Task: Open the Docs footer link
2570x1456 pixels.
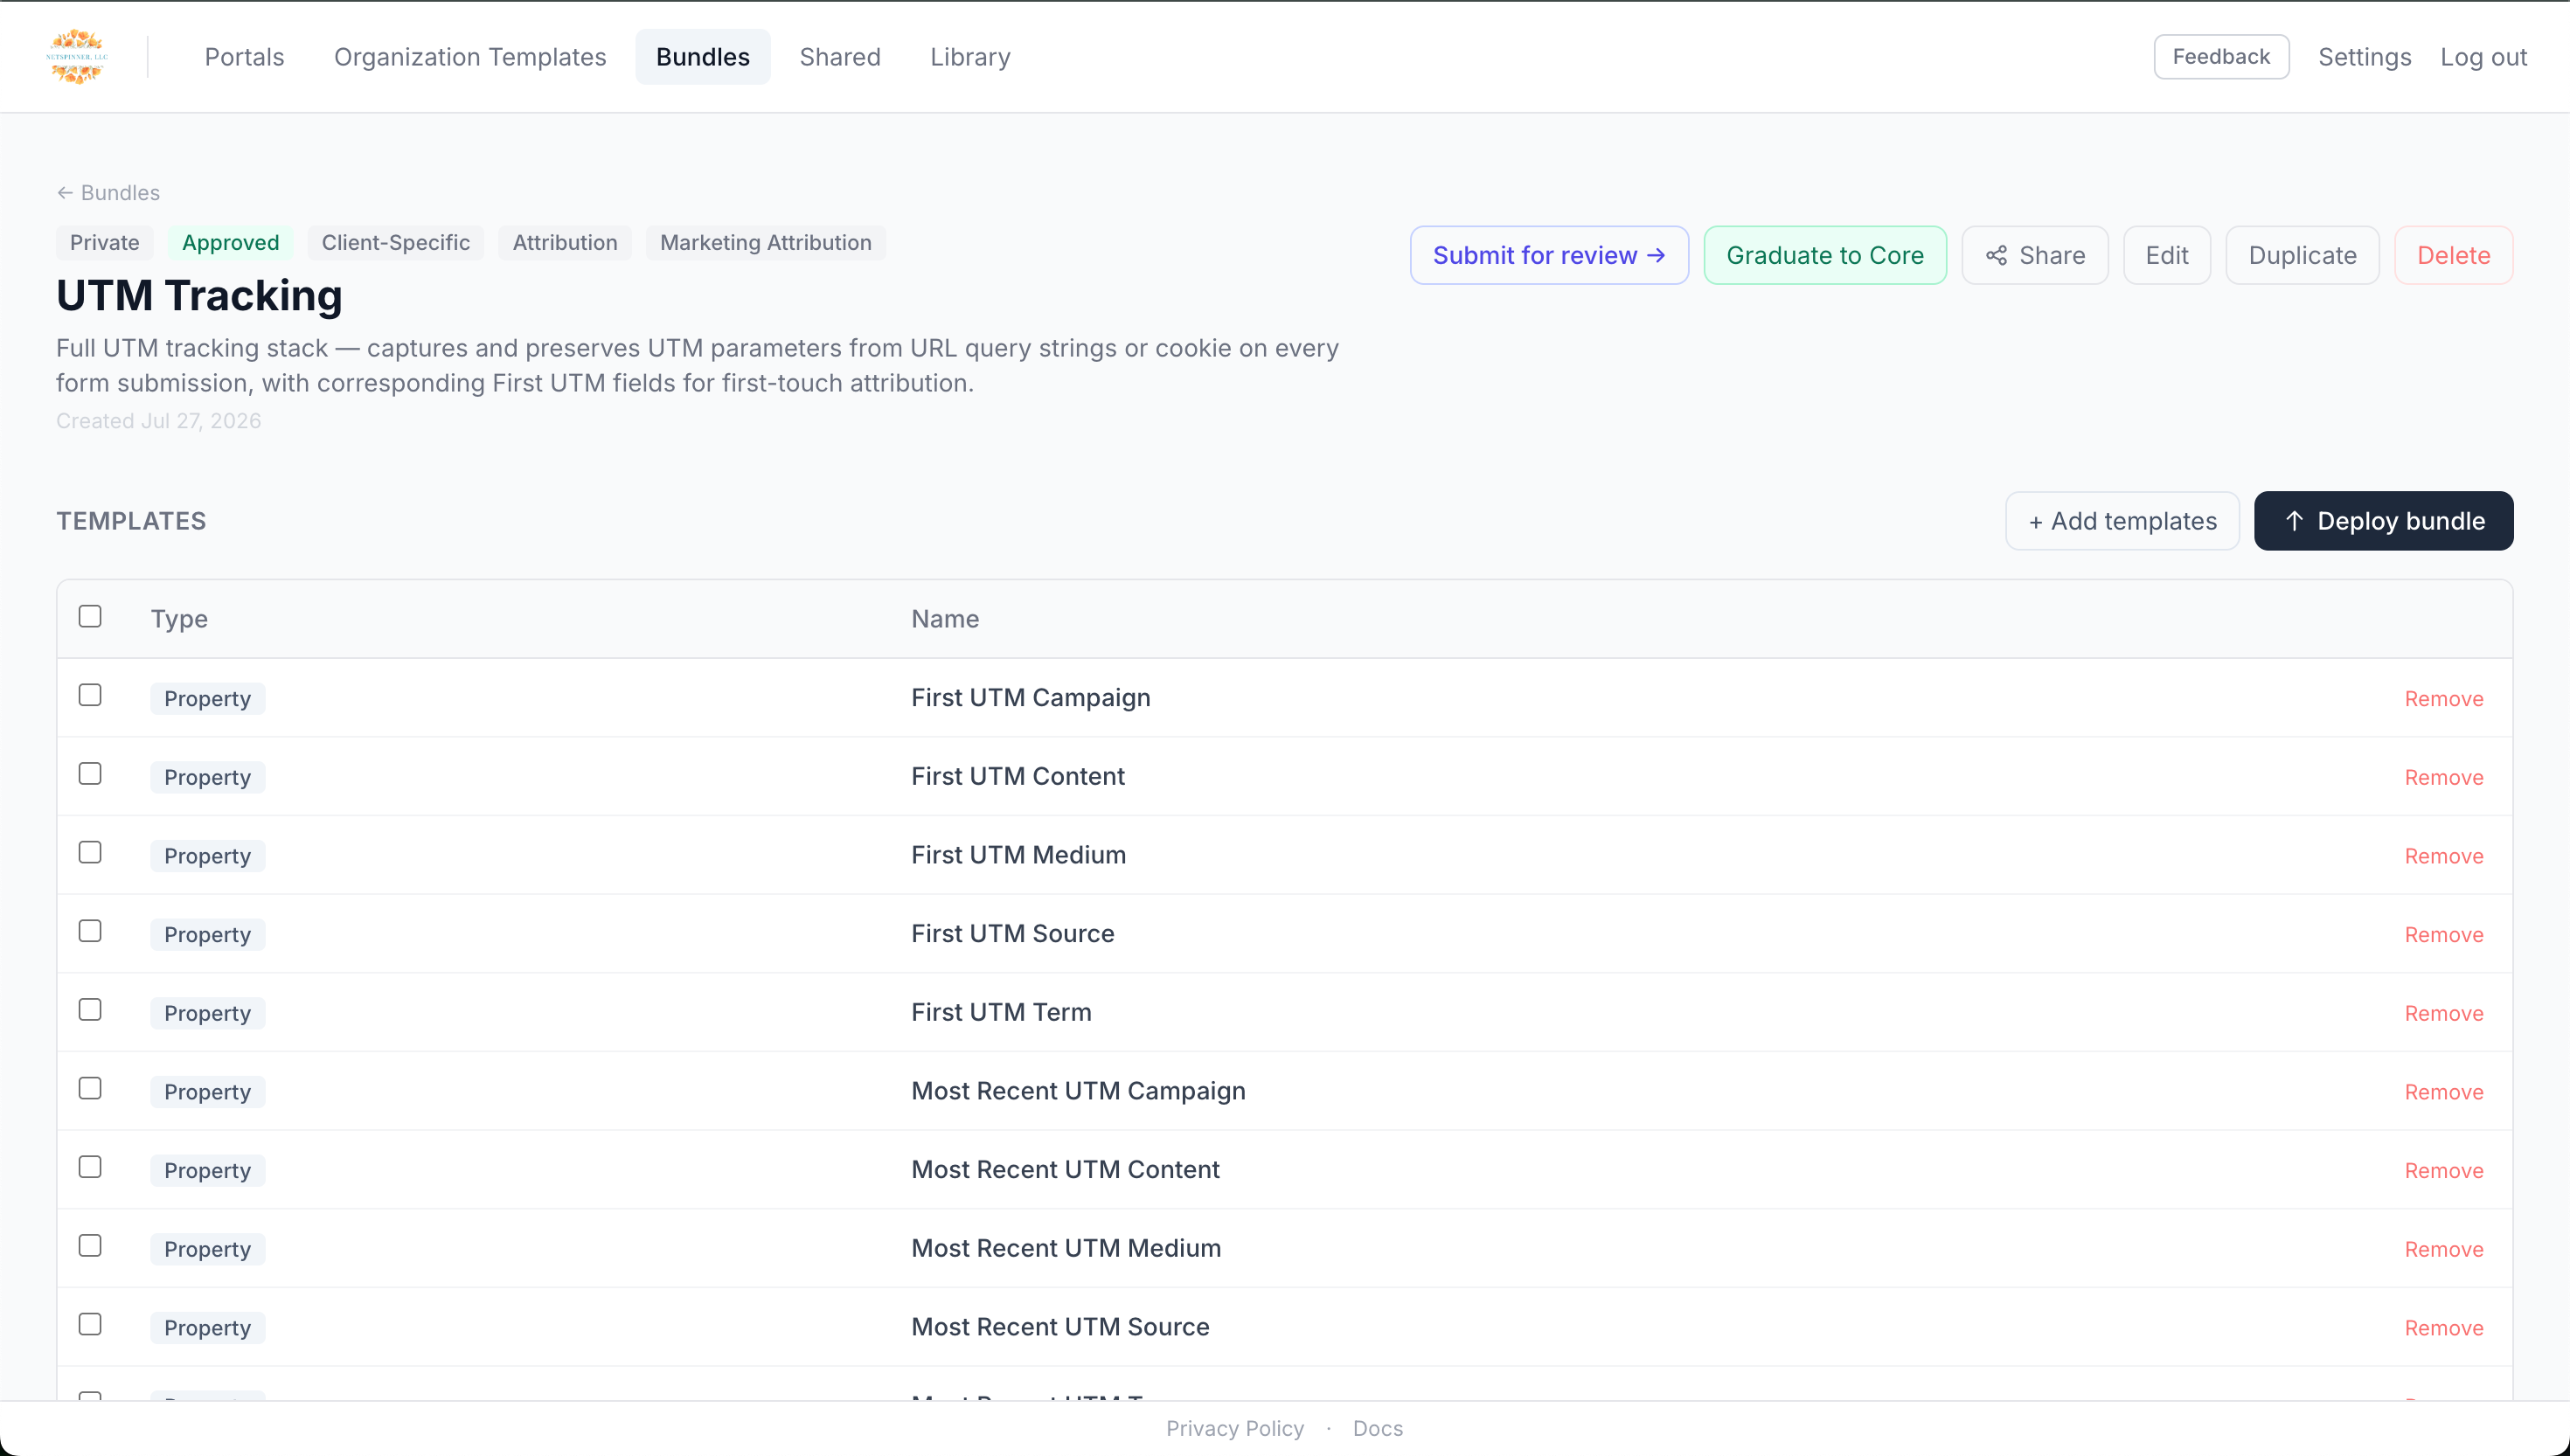Action: click(1377, 1429)
